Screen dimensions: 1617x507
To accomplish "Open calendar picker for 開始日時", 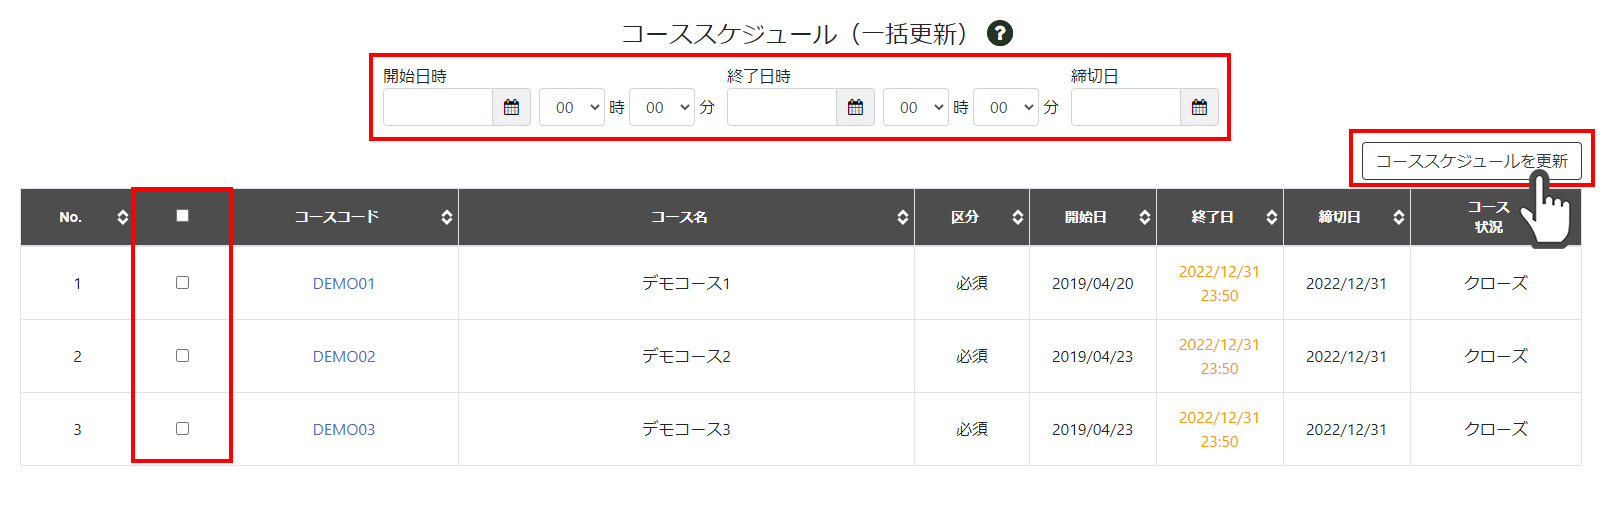I will [511, 107].
